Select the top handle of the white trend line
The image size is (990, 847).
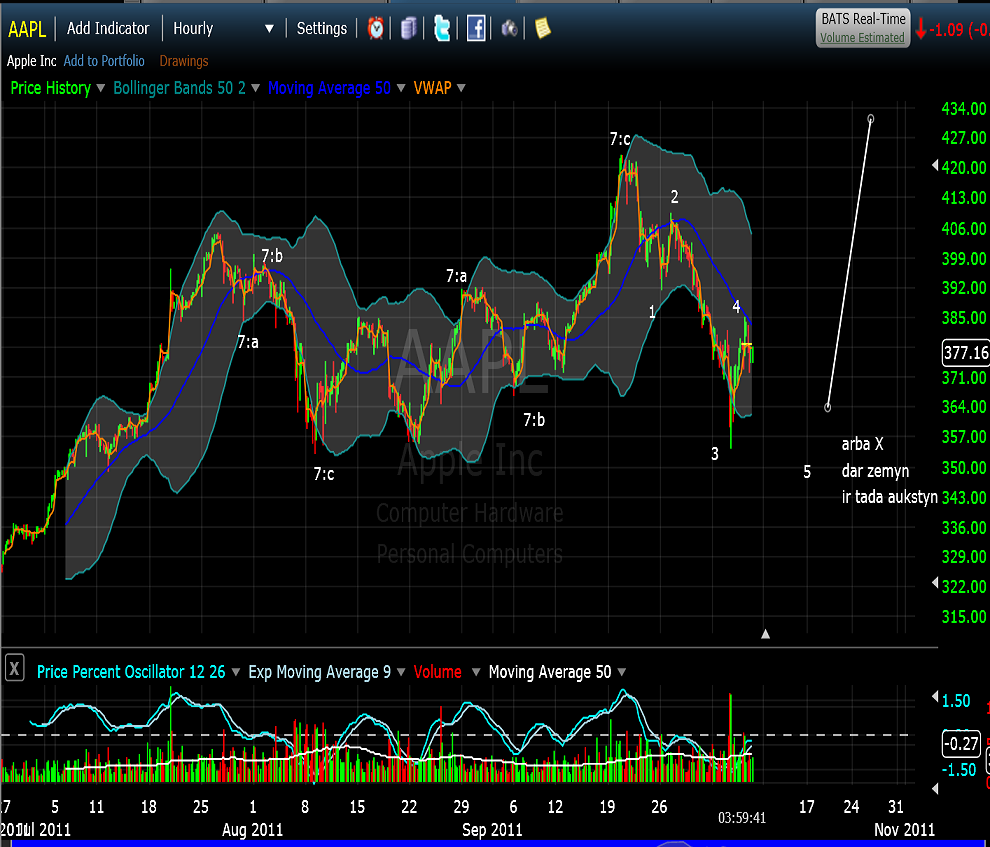click(x=871, y=119)
